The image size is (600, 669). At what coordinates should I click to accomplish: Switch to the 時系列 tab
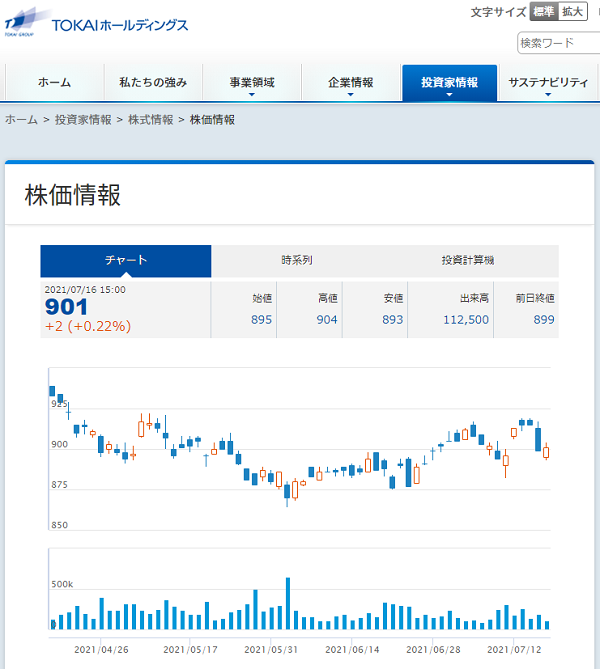pos(297,261)
